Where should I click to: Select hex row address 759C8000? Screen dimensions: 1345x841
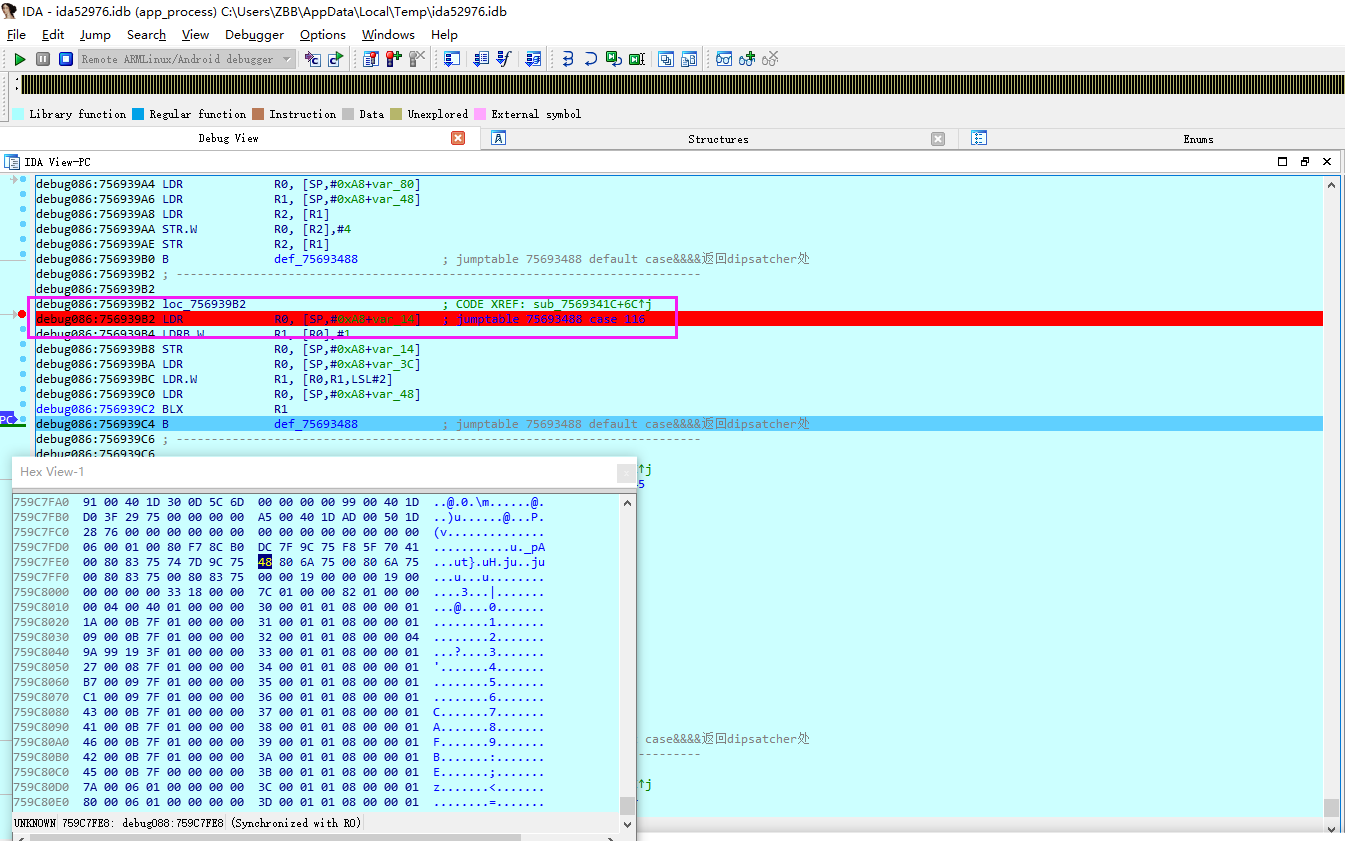click(x=41, y=592)
